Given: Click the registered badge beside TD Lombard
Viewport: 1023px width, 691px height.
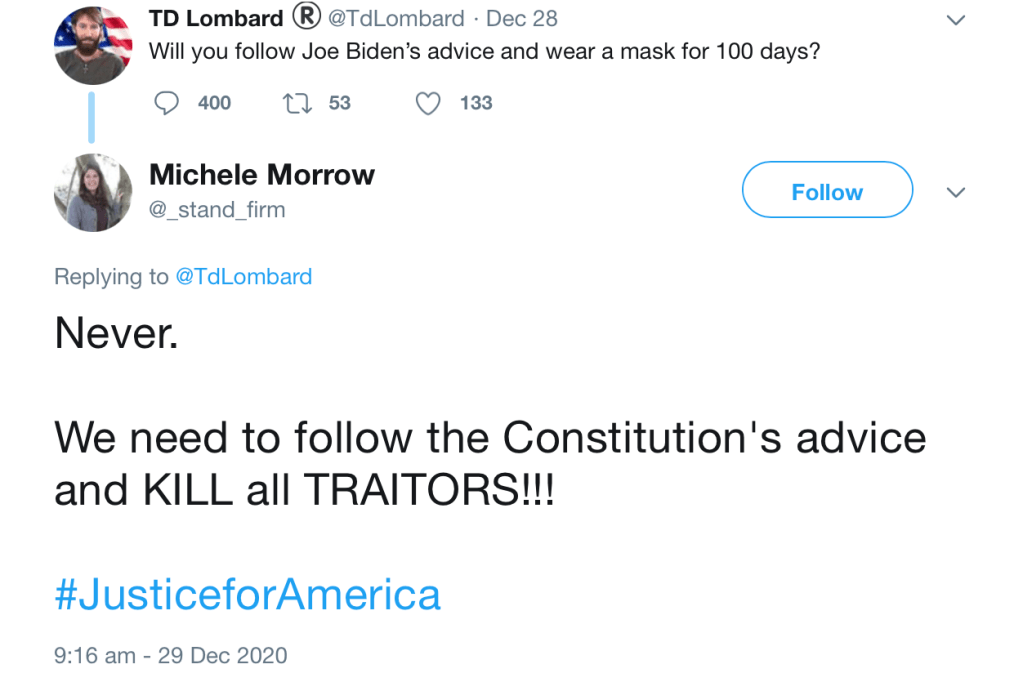Looking at the screenshot, I should [305, 18].
